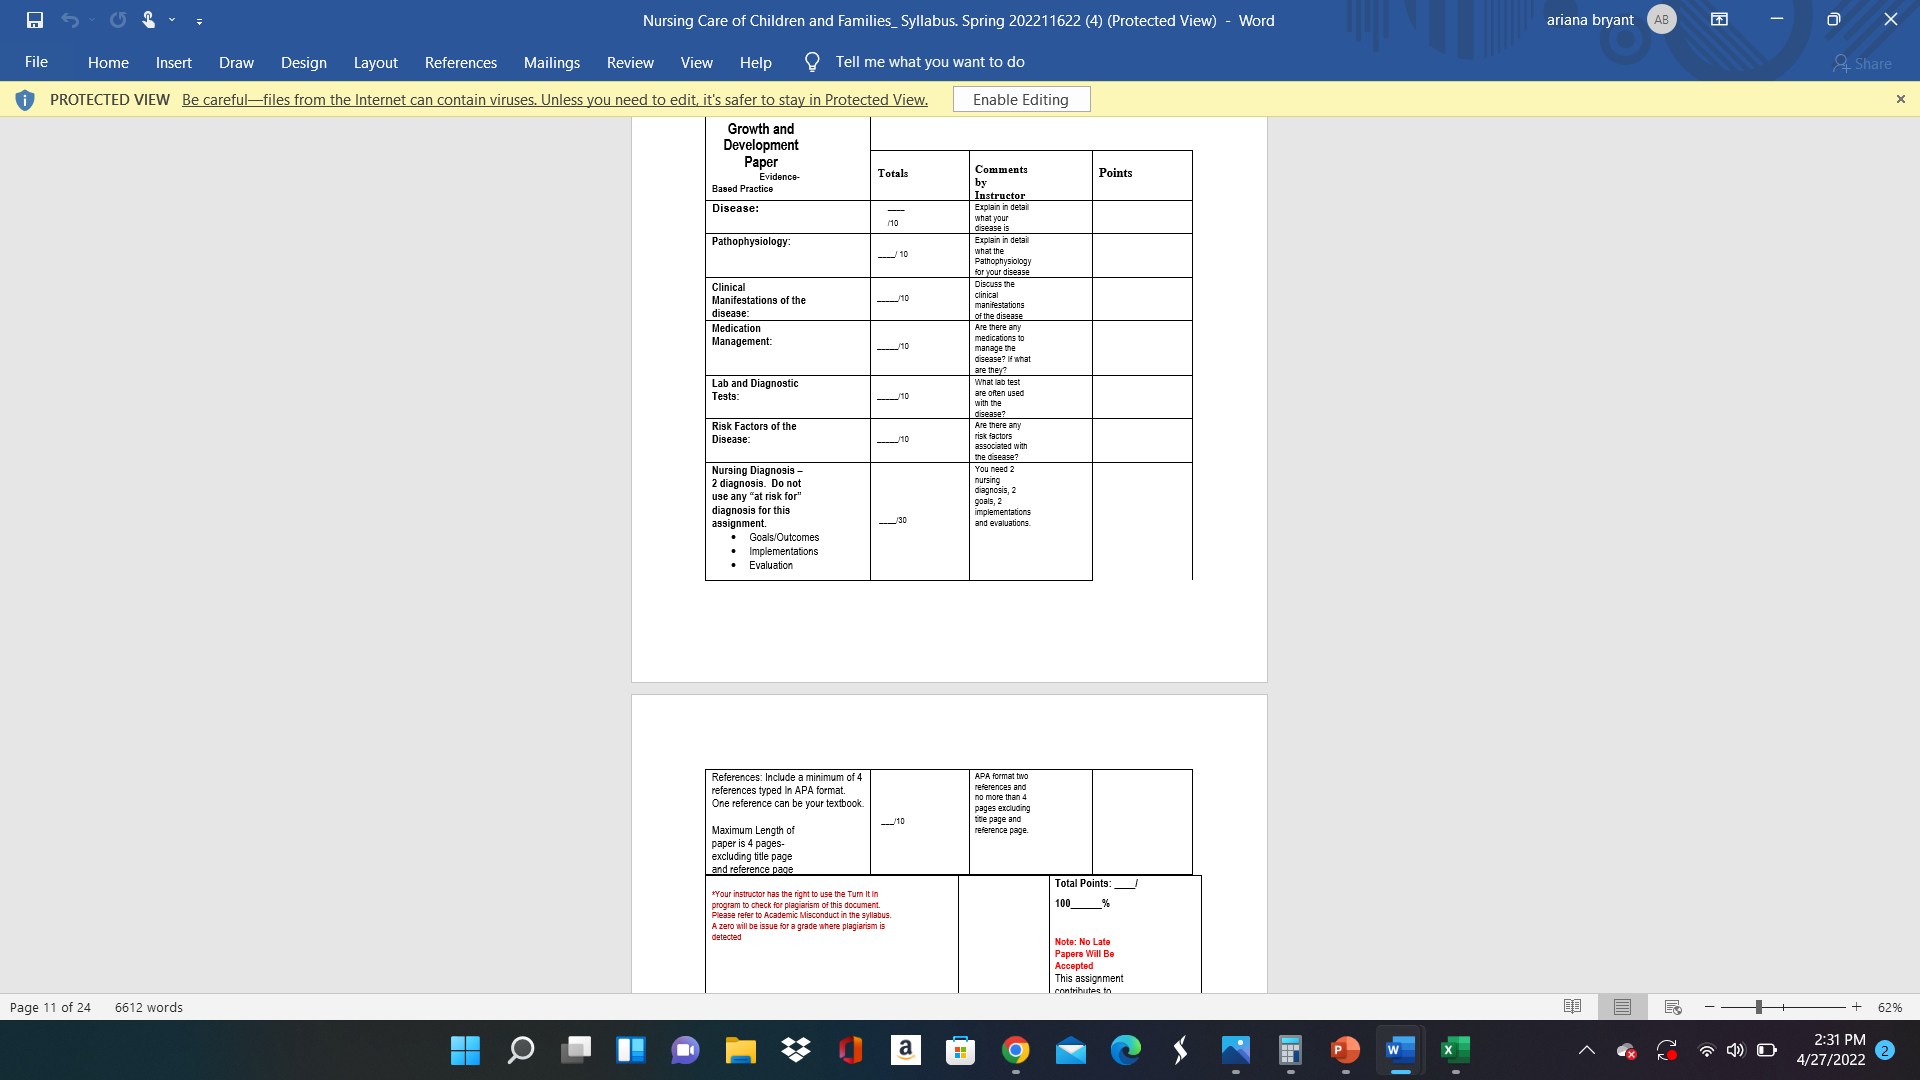
Task: Click the Protected View shield icon
Action: click(x=25, y=100)
